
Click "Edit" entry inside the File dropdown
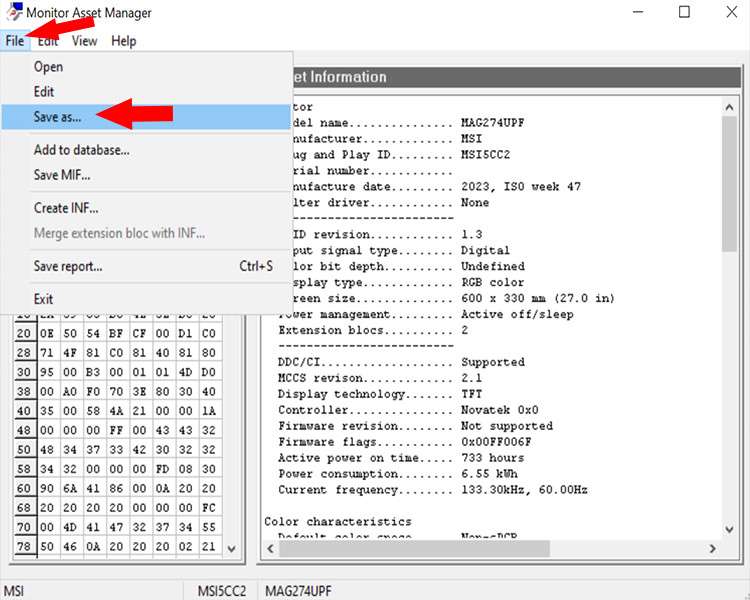coord(44,92)
